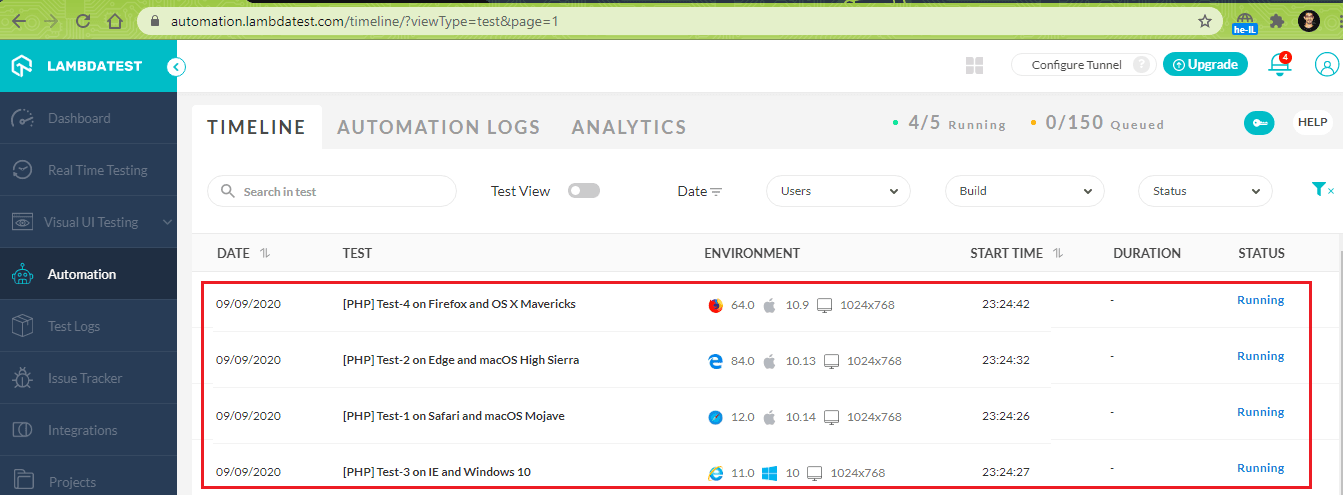This screenshot has height=495, width=1343.
Task: Click the 4/5 Running counter
Action: point(949,123)
